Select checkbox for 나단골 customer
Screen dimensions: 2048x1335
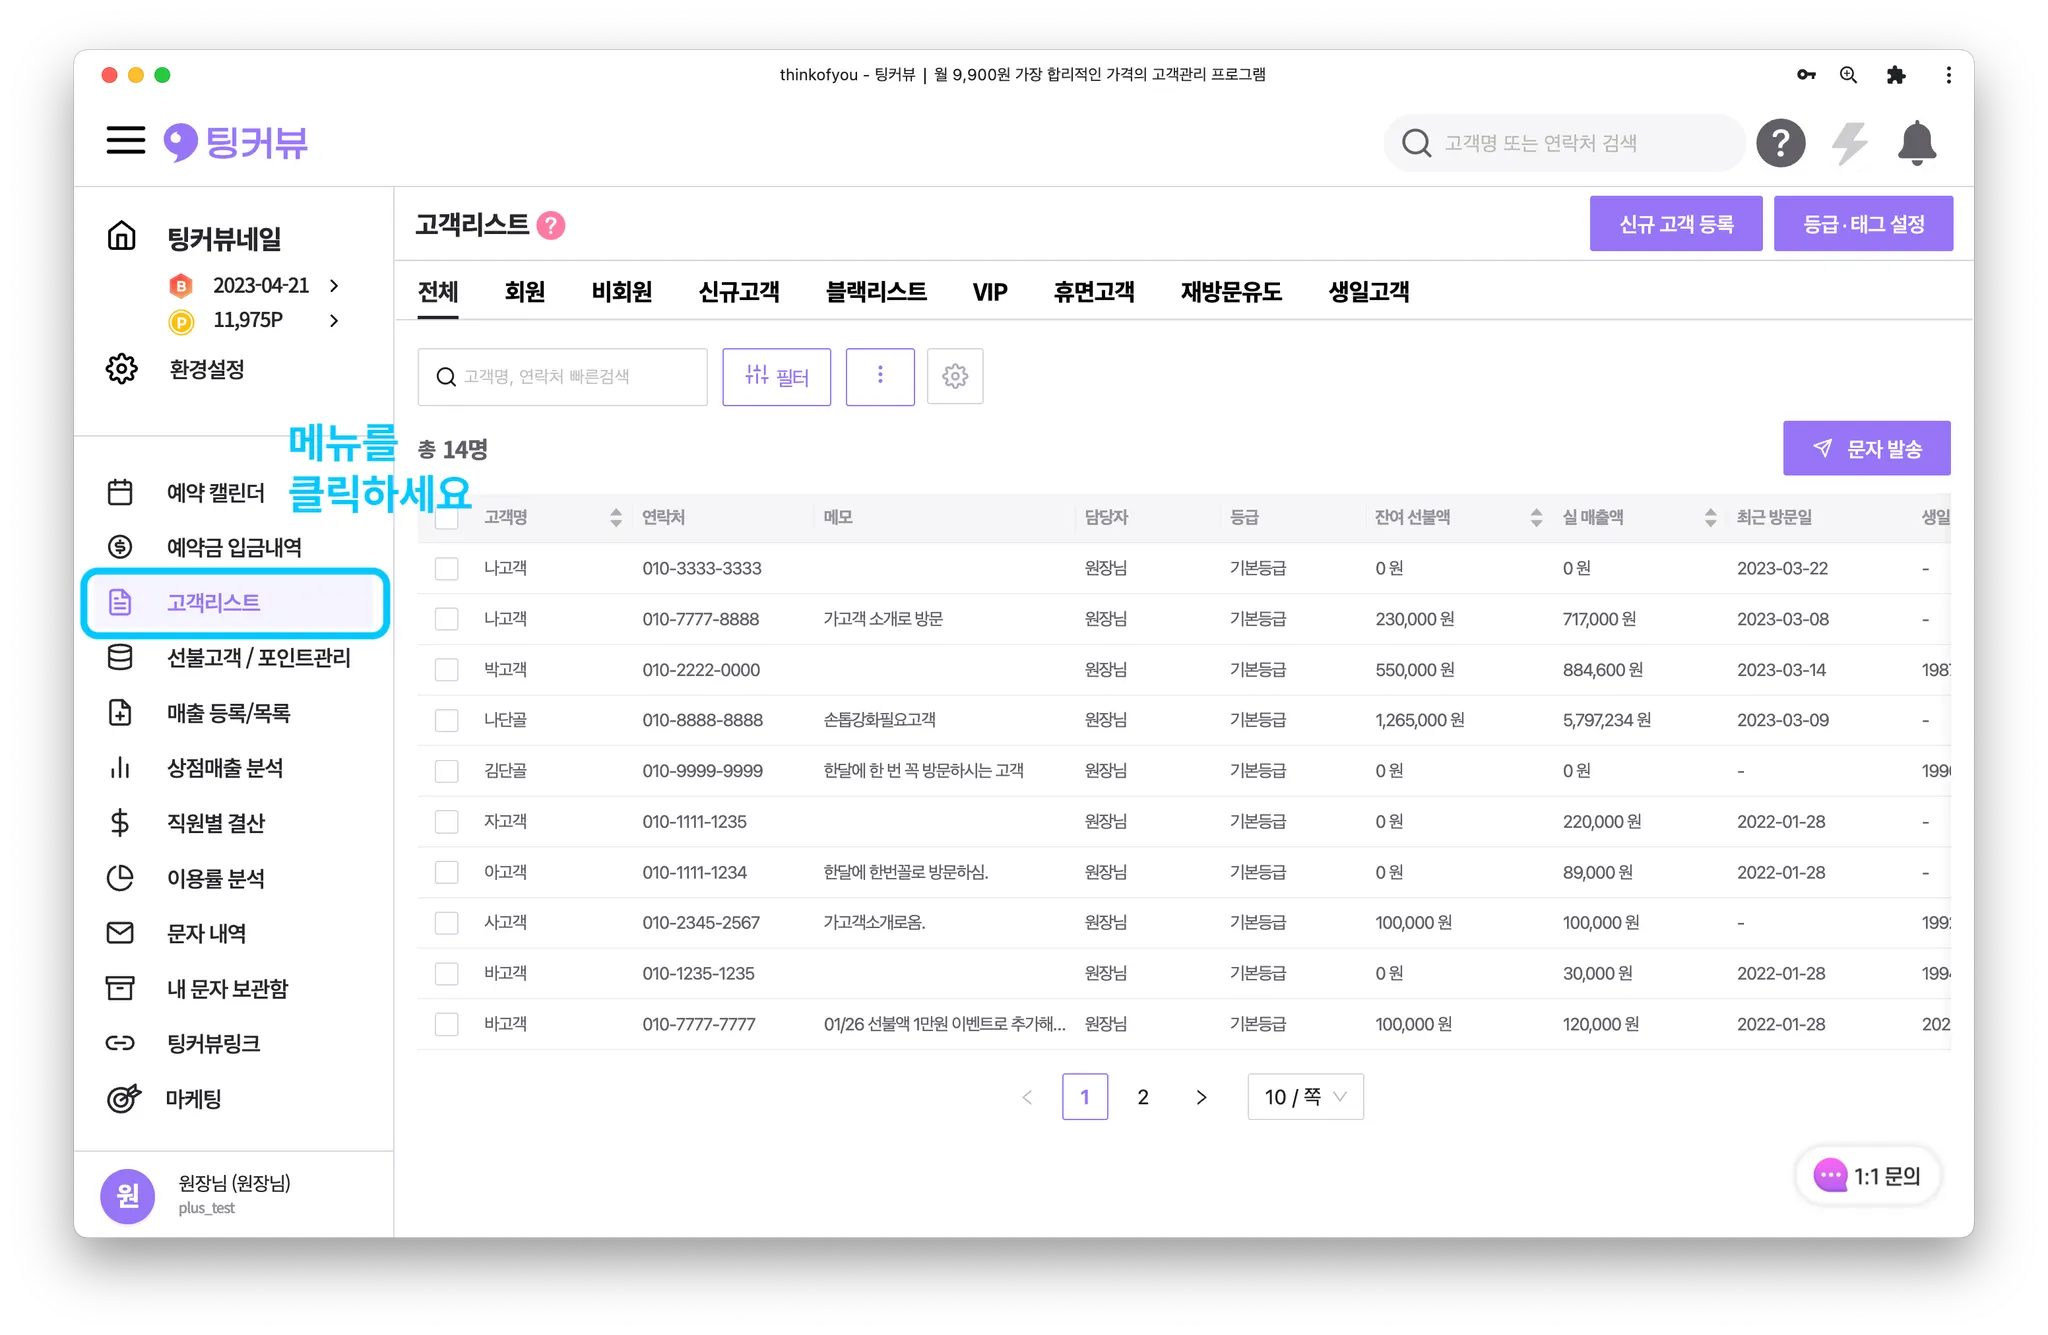[x=446, y=721]
